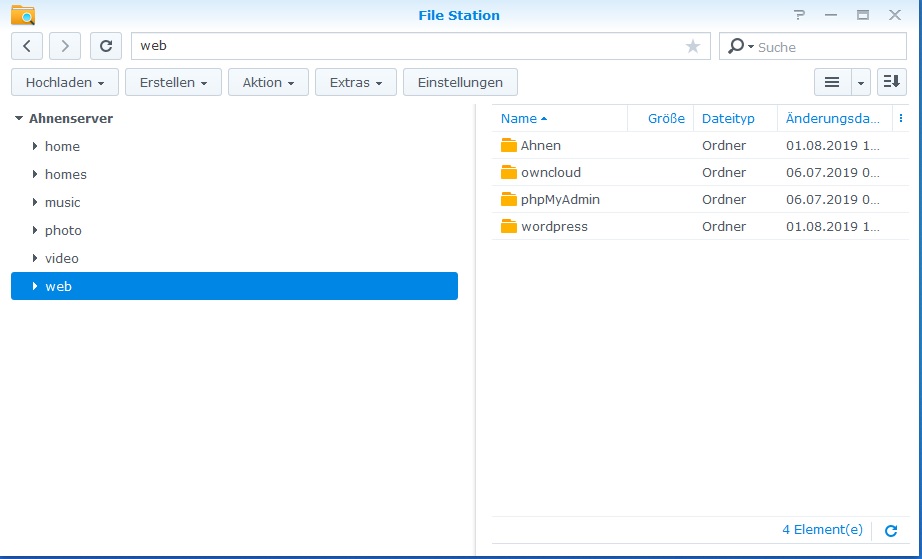
Task: Click the forward navigation arrow
Action: tap(65, 46)
